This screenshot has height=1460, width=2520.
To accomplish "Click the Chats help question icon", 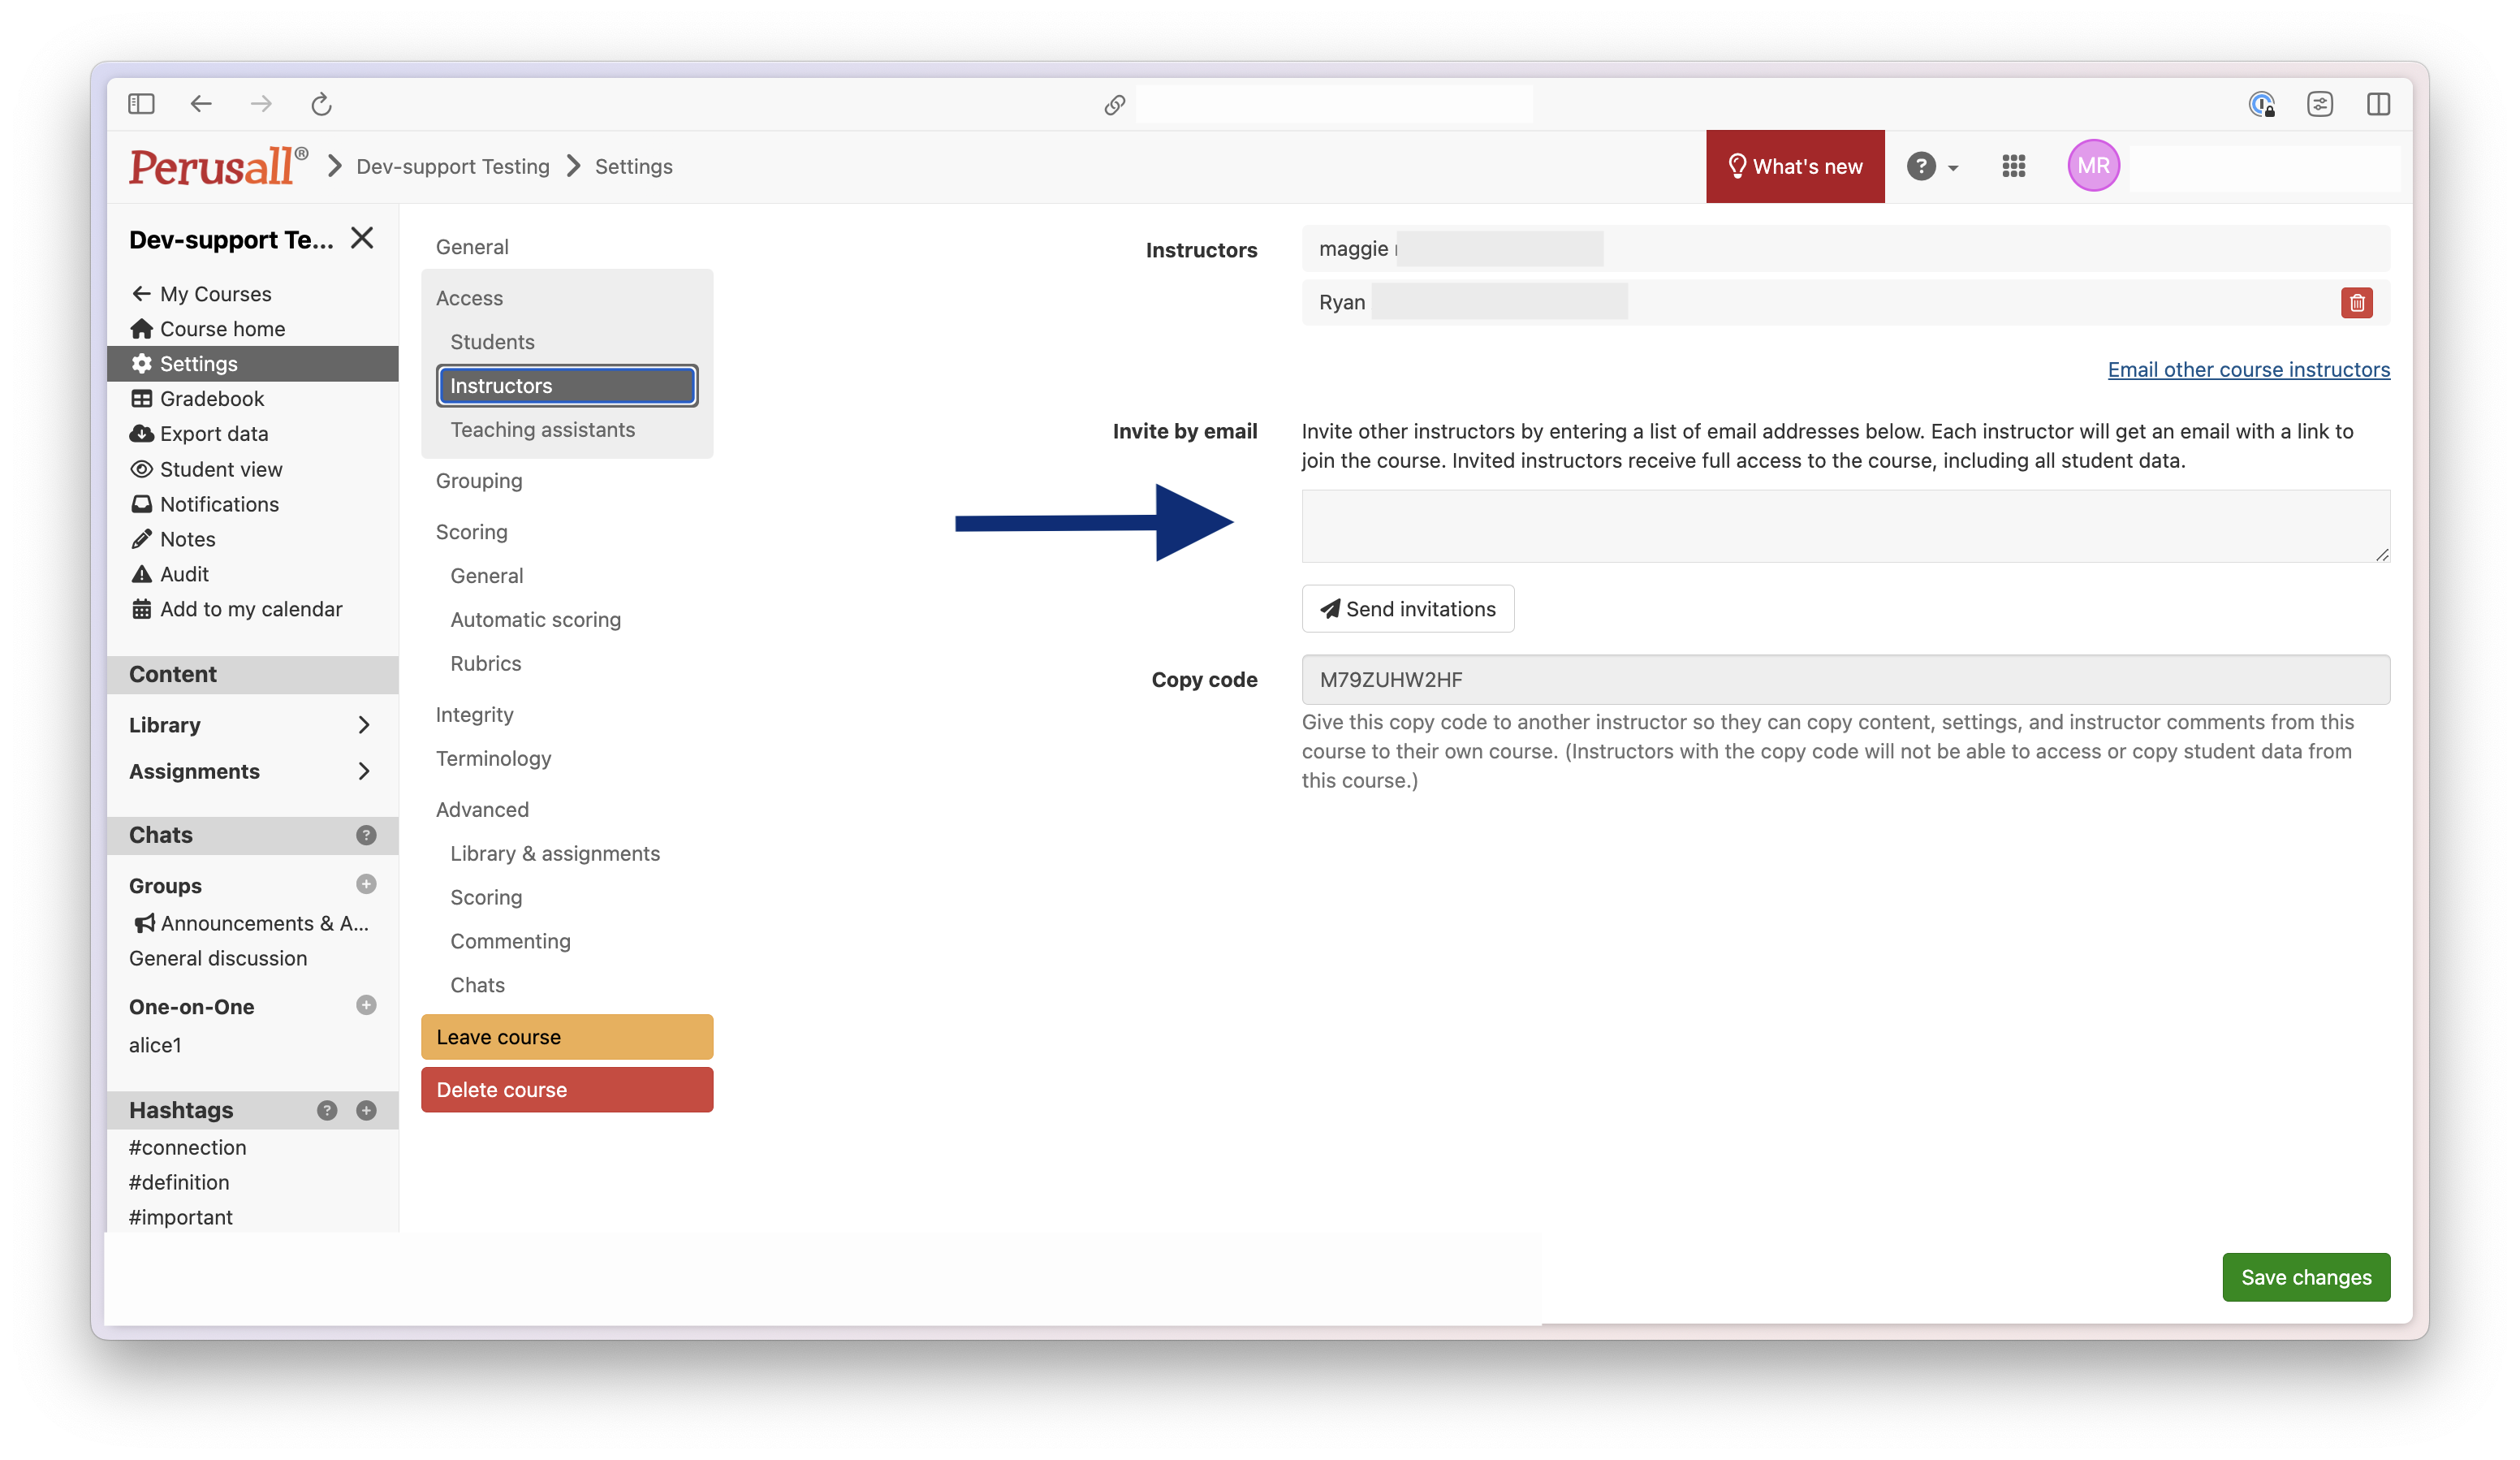I will point(366,835).
